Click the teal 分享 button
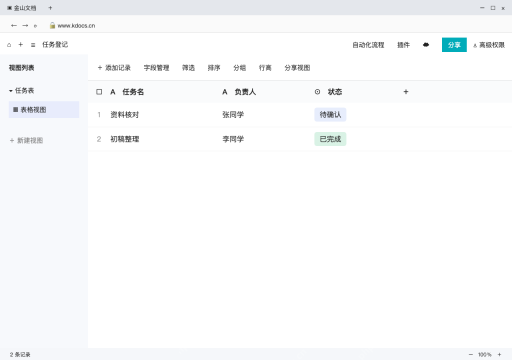The width and height of the screenshot is (512, 360). (x=454, y=45)
